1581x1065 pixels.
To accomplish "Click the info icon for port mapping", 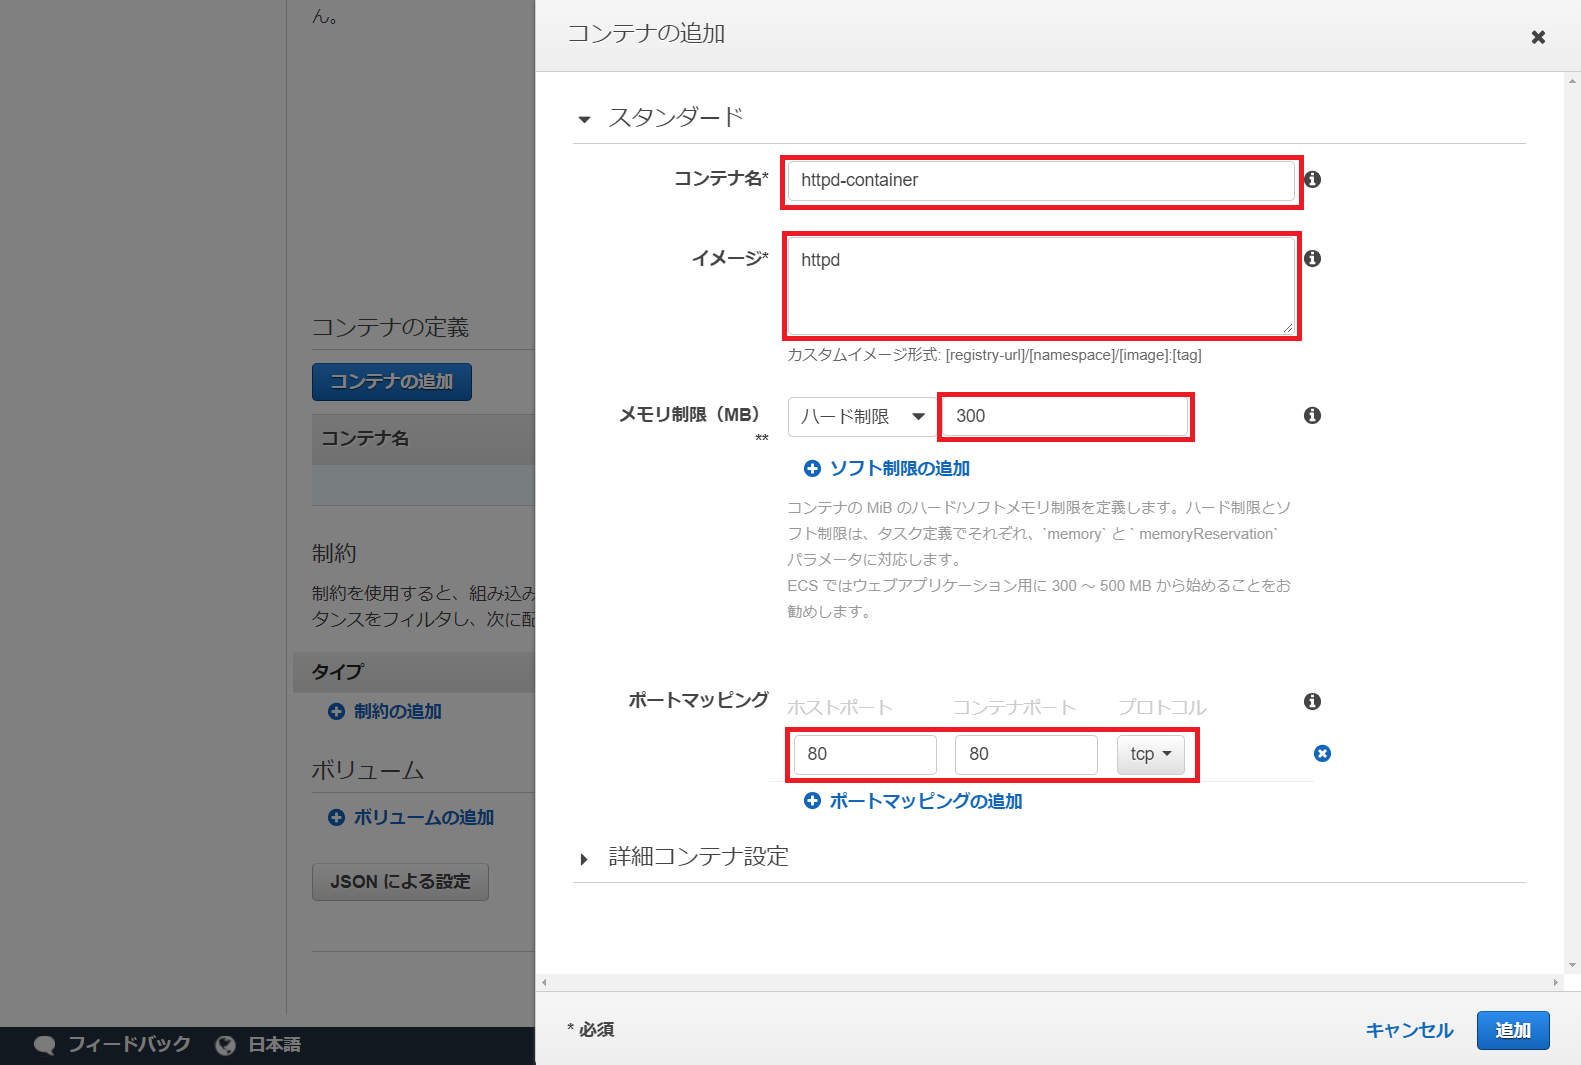I will tap(1312, 701).
